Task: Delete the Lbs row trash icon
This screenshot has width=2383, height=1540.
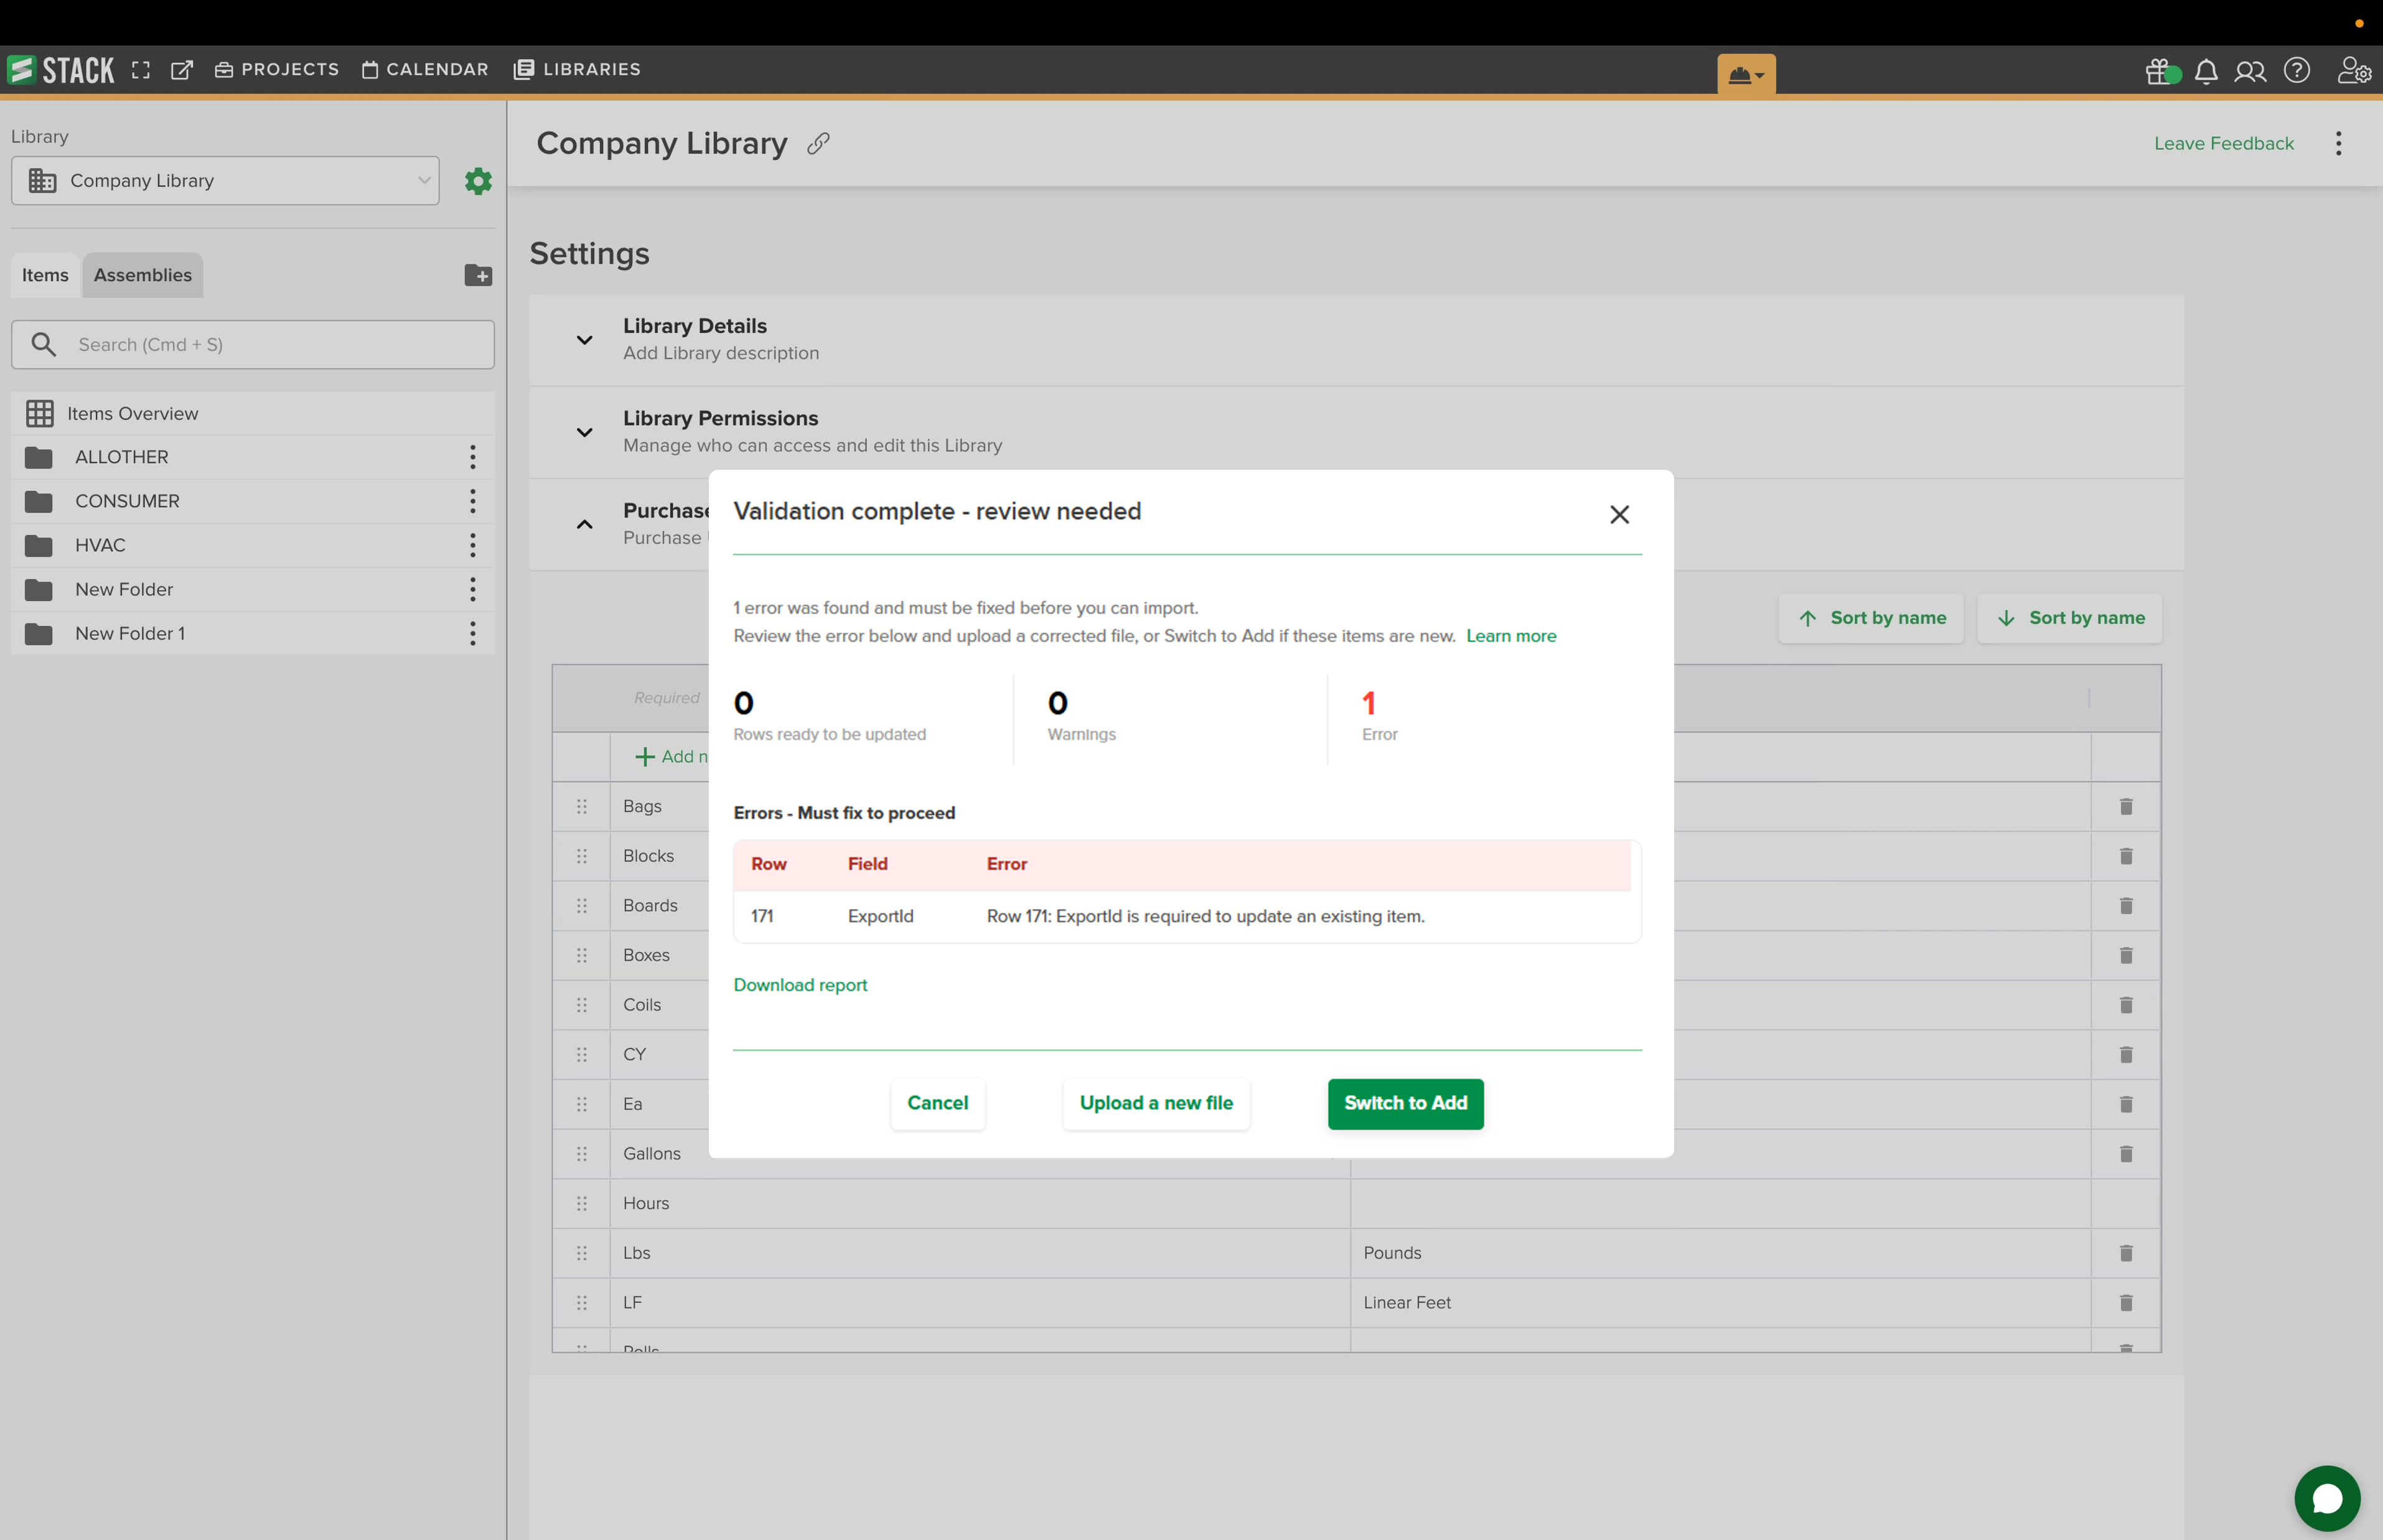Action: click(2126, 1253)
